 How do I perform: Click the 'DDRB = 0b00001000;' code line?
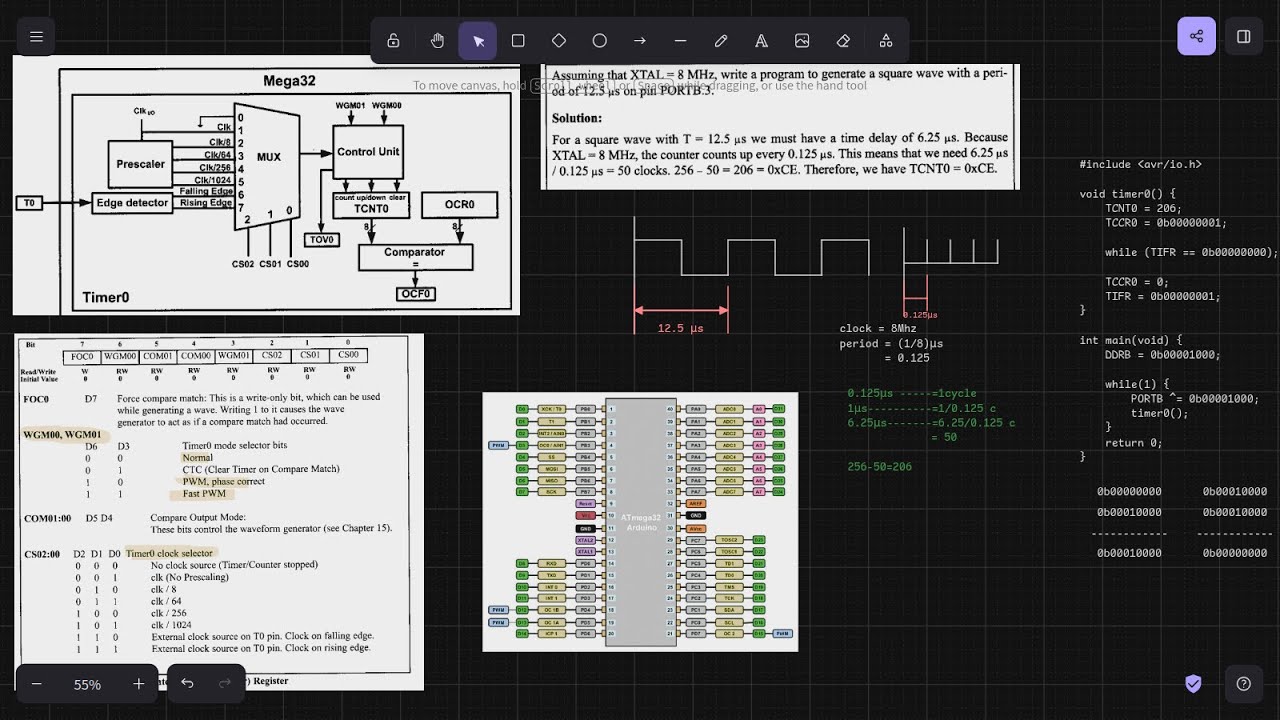point(1162,355)
